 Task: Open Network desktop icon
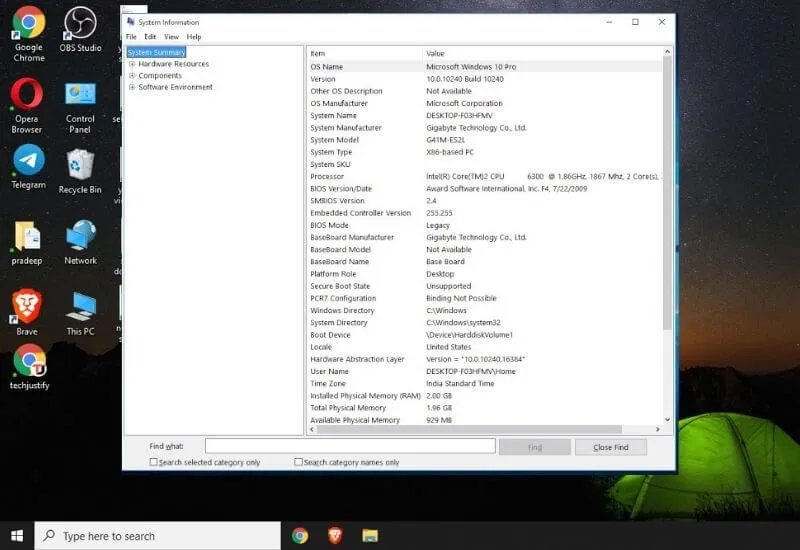[81, 242]
